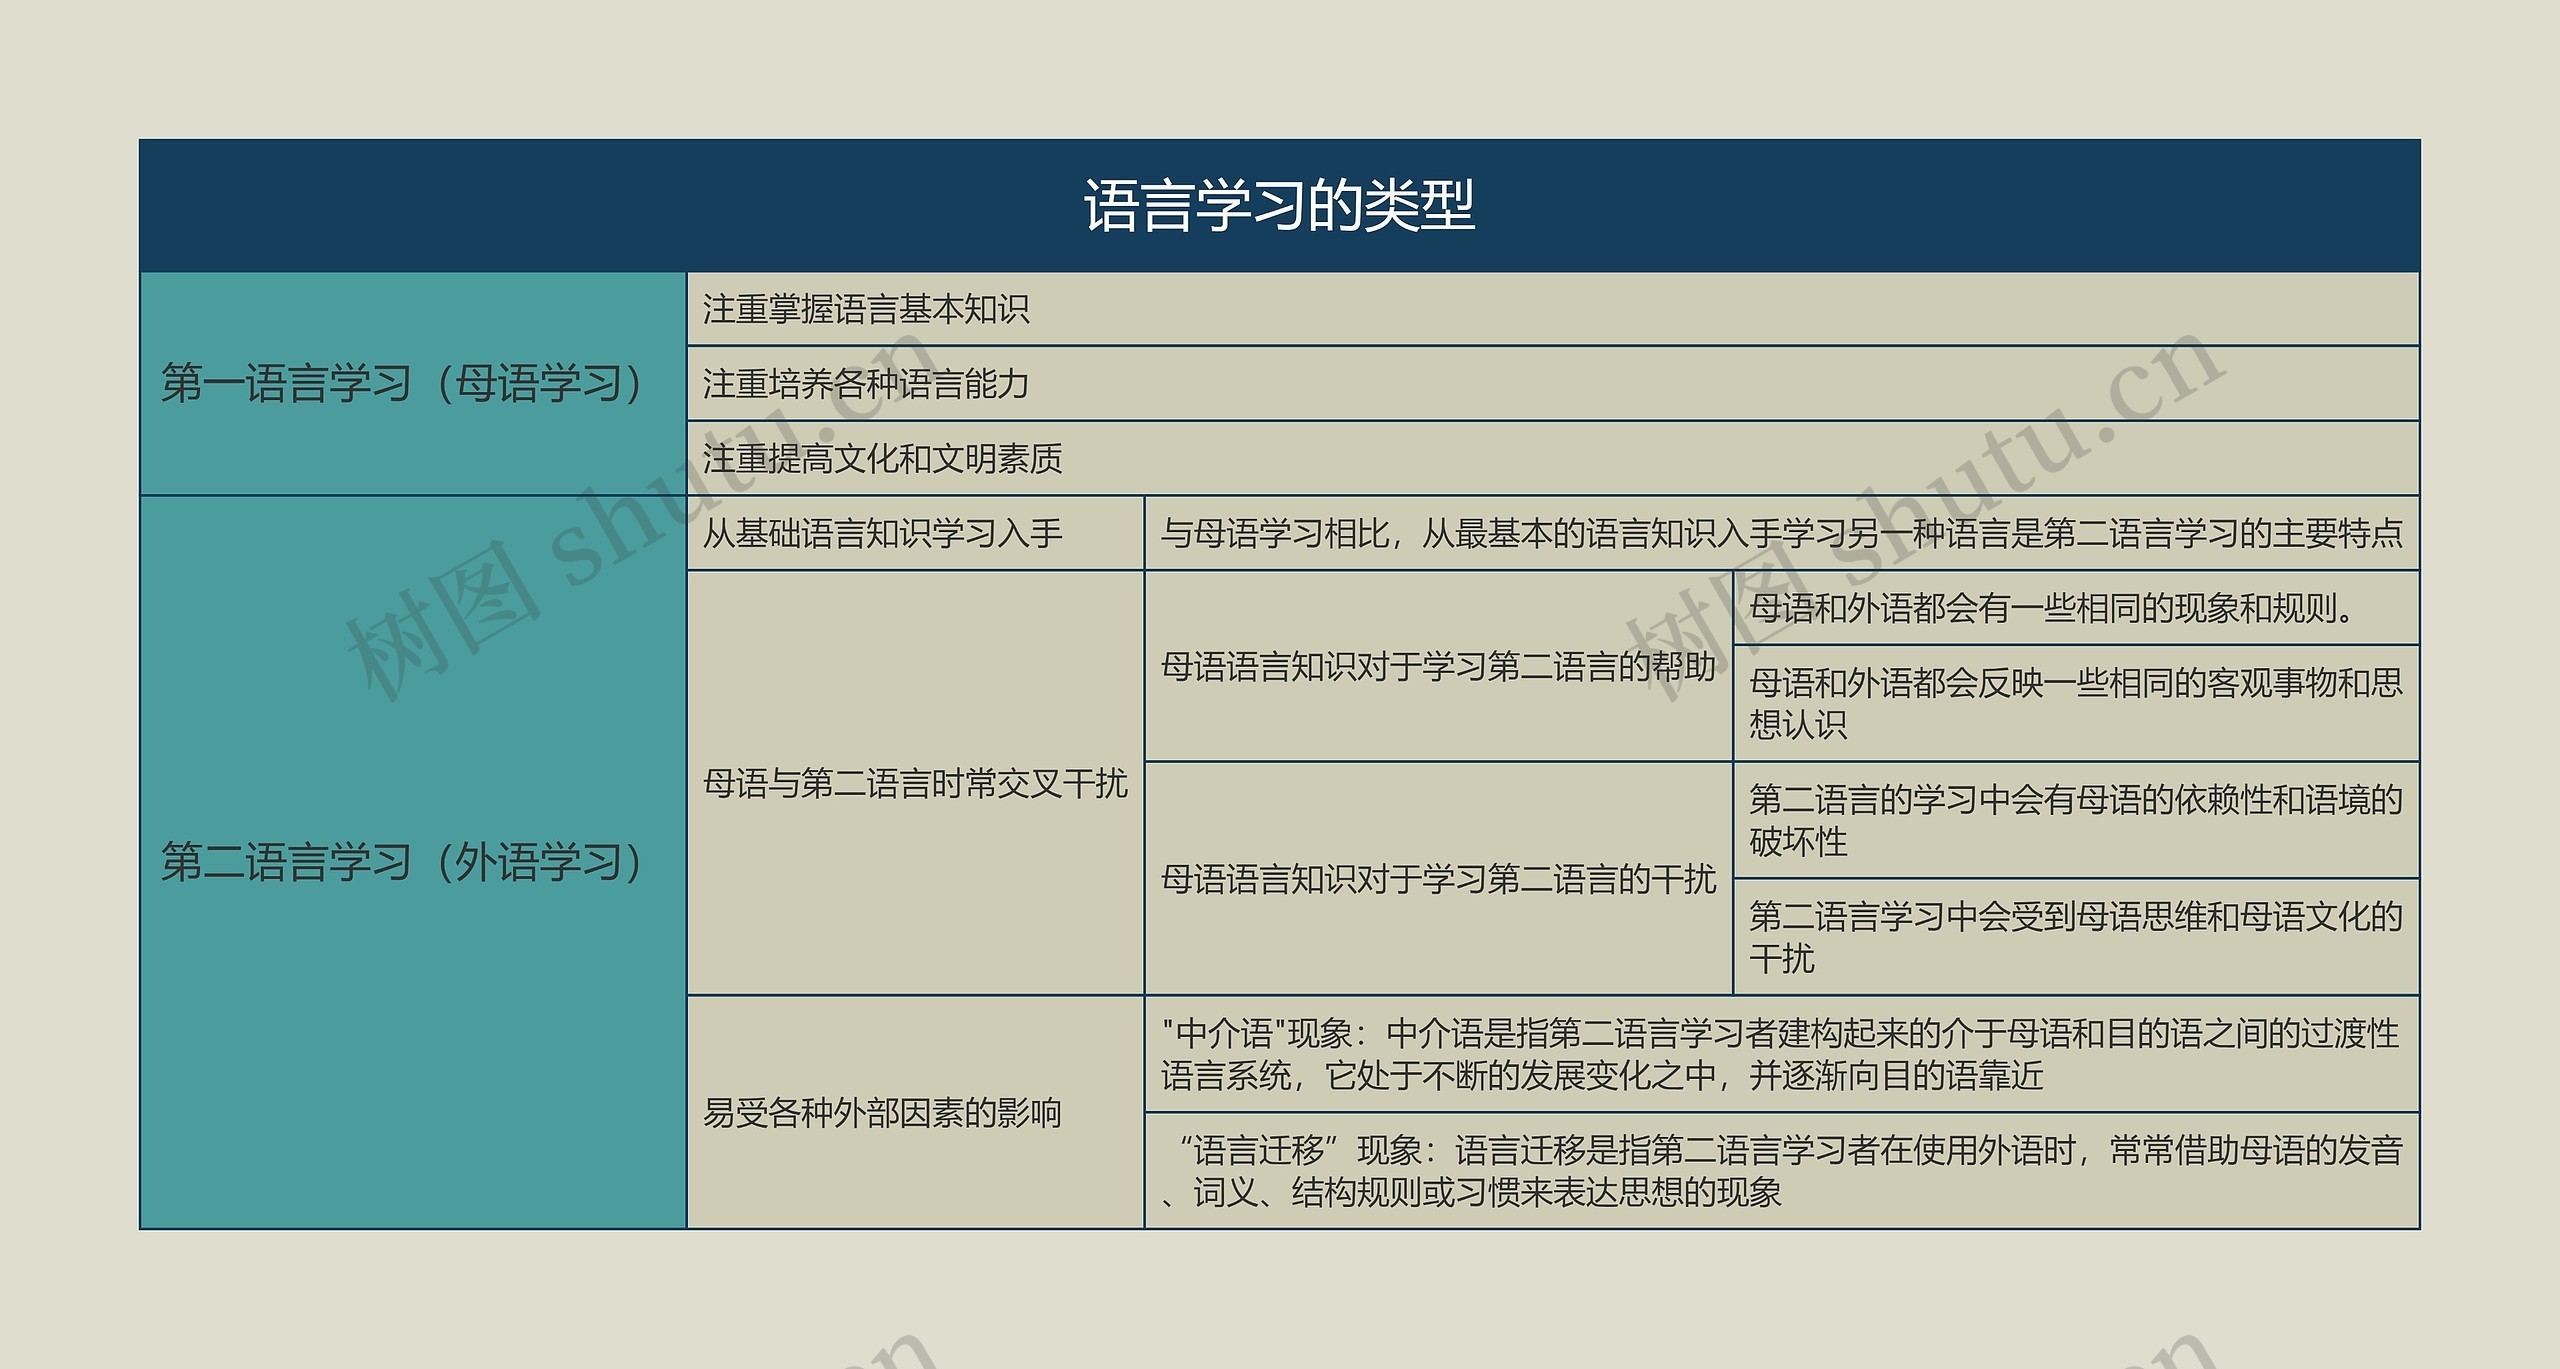Click the cell about '母语的依赖性和语境的破坏性'

[x=2076, y=820]
